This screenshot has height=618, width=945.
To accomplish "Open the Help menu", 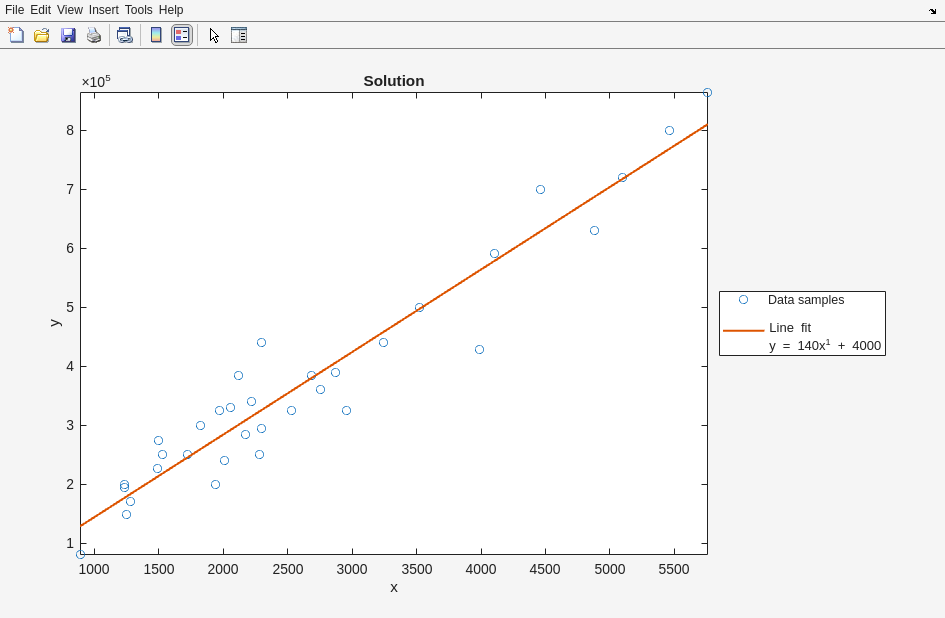I will 171,10.
